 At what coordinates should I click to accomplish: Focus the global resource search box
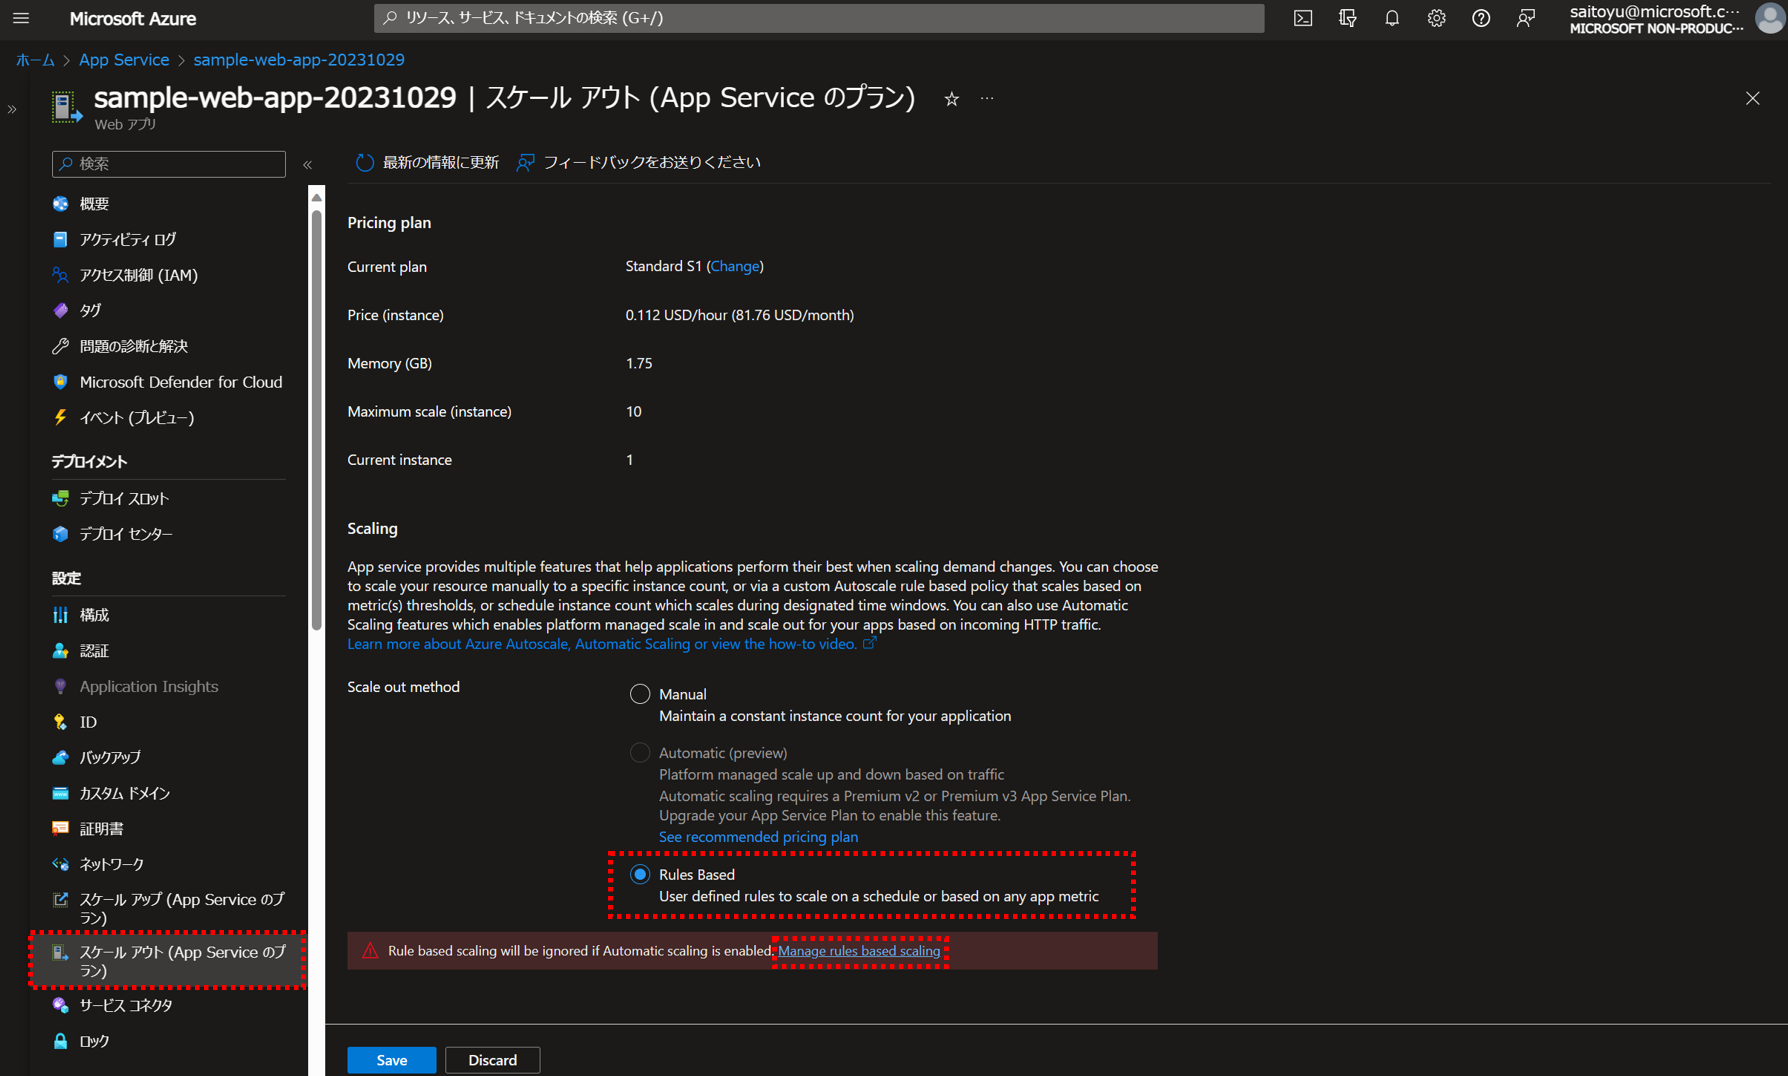tap(819, 18)
